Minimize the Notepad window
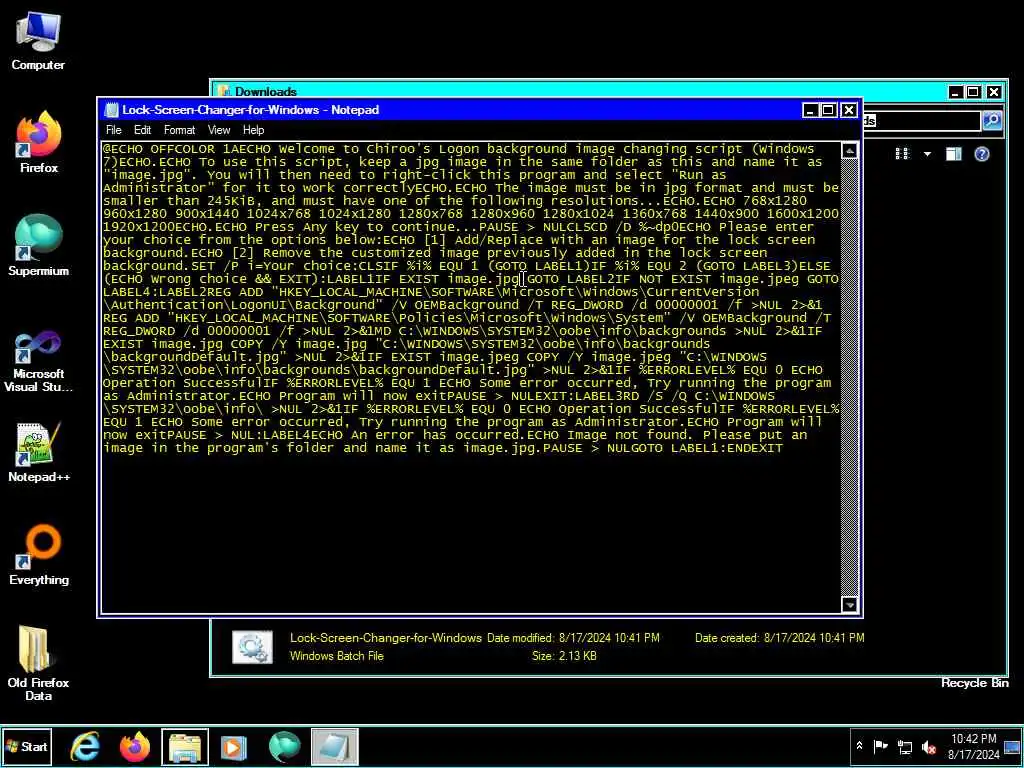The image size is (1024, 768). point(810,110)
